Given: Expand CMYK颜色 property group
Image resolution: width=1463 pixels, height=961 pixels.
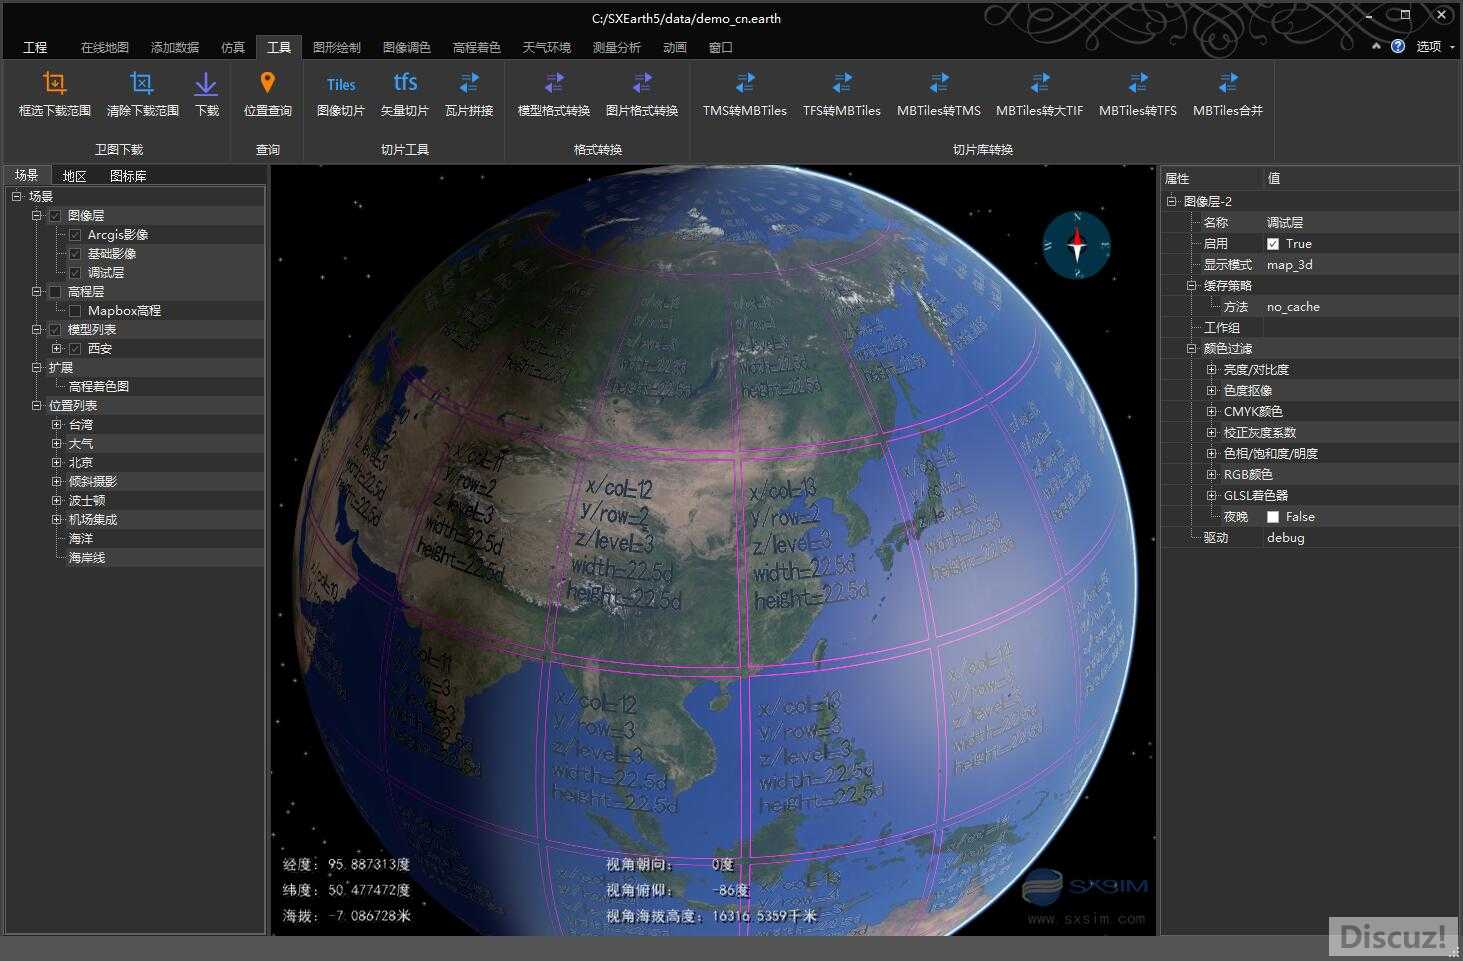Looking at the screenshot, I should [x=1211, y=412].
